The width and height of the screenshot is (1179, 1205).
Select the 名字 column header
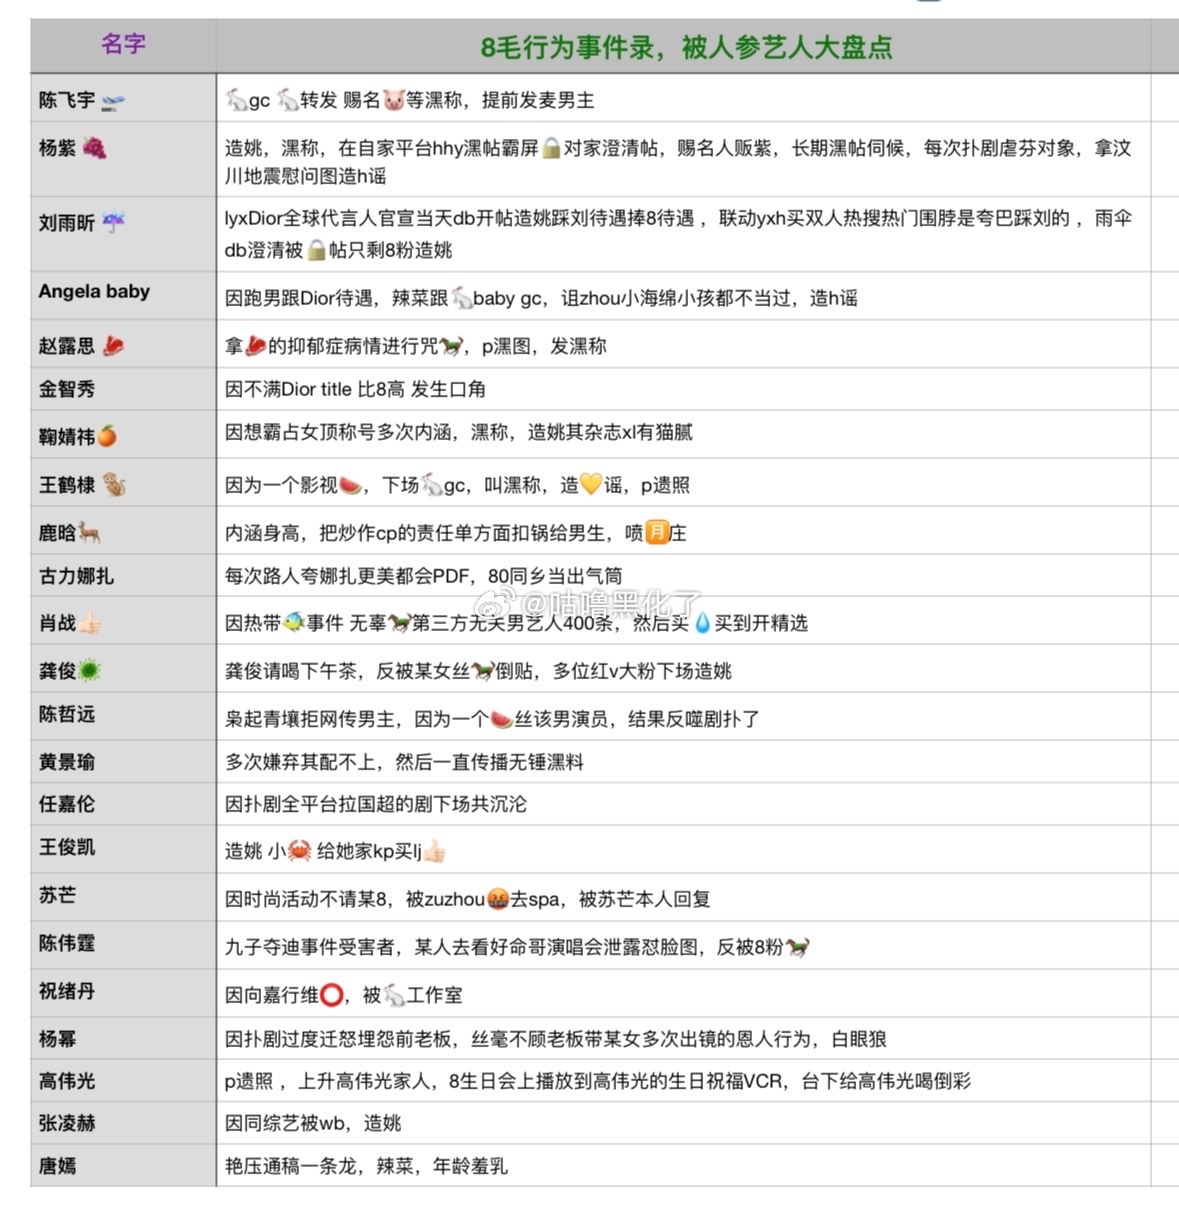coord(120,42)
